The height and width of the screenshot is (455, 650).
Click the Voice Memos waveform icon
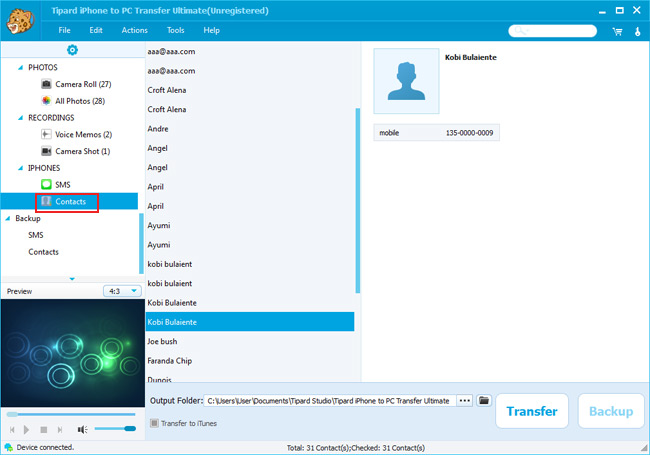pyautogui.click(x=46, y=134)
